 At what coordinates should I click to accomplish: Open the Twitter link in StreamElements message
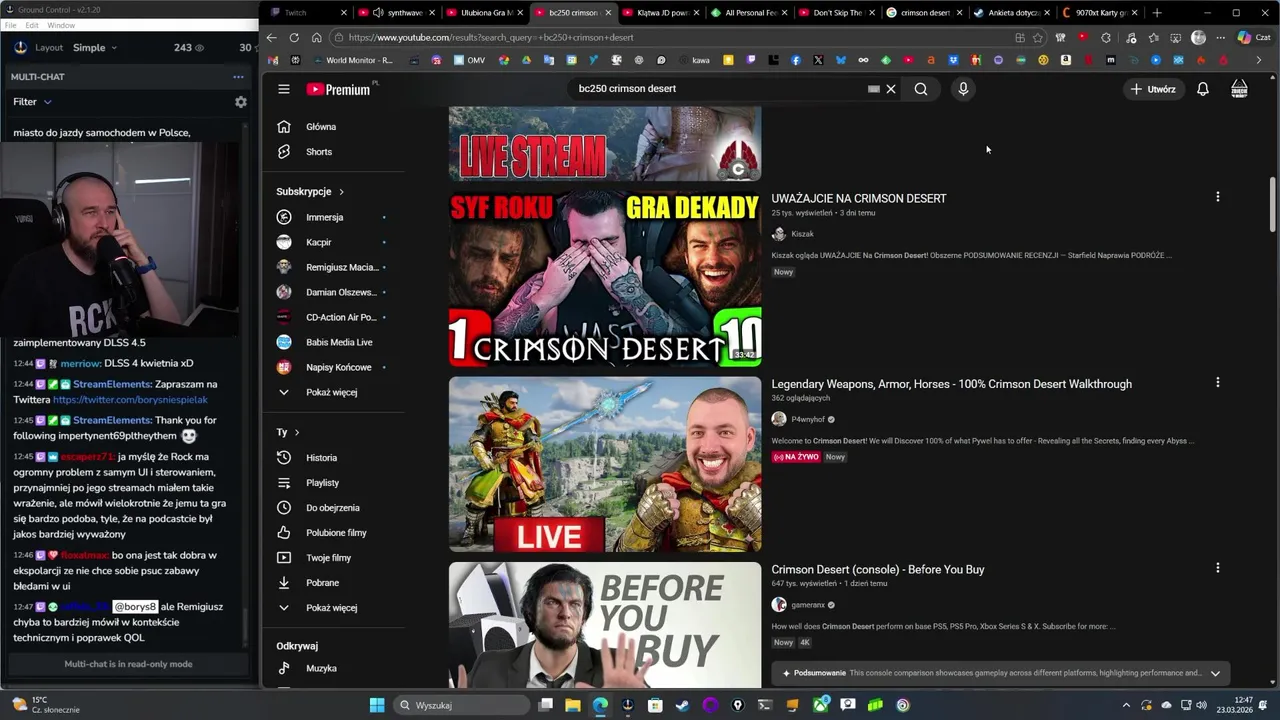point(130,399)
